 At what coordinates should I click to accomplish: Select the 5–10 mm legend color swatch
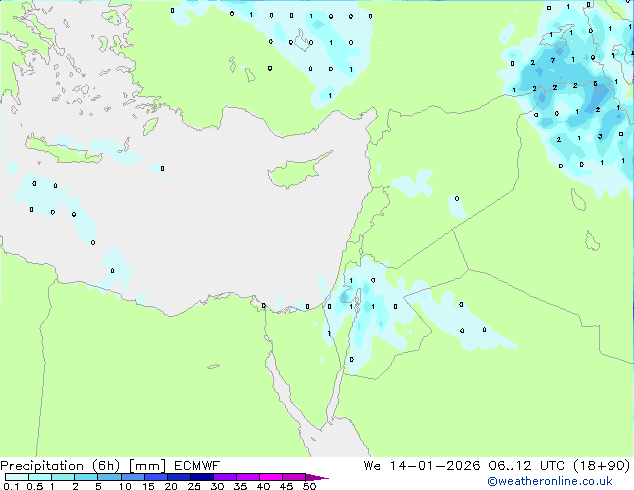coord(109,477)
